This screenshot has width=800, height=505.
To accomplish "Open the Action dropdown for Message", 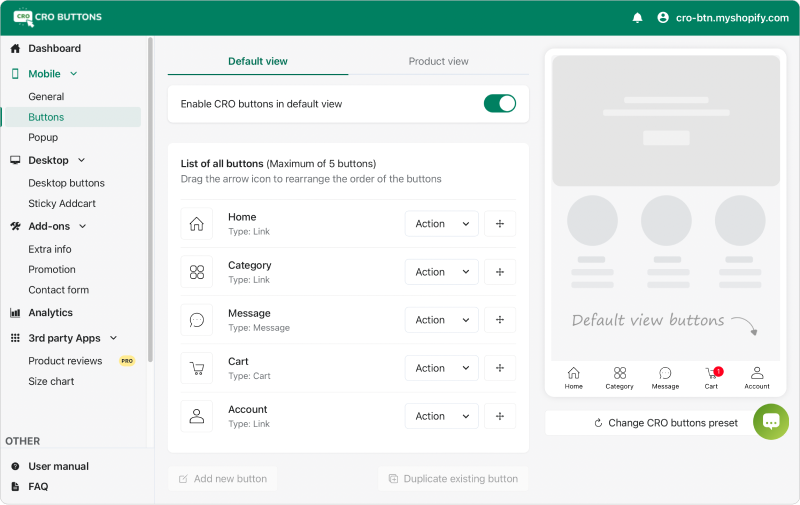I will pos(441,320).
